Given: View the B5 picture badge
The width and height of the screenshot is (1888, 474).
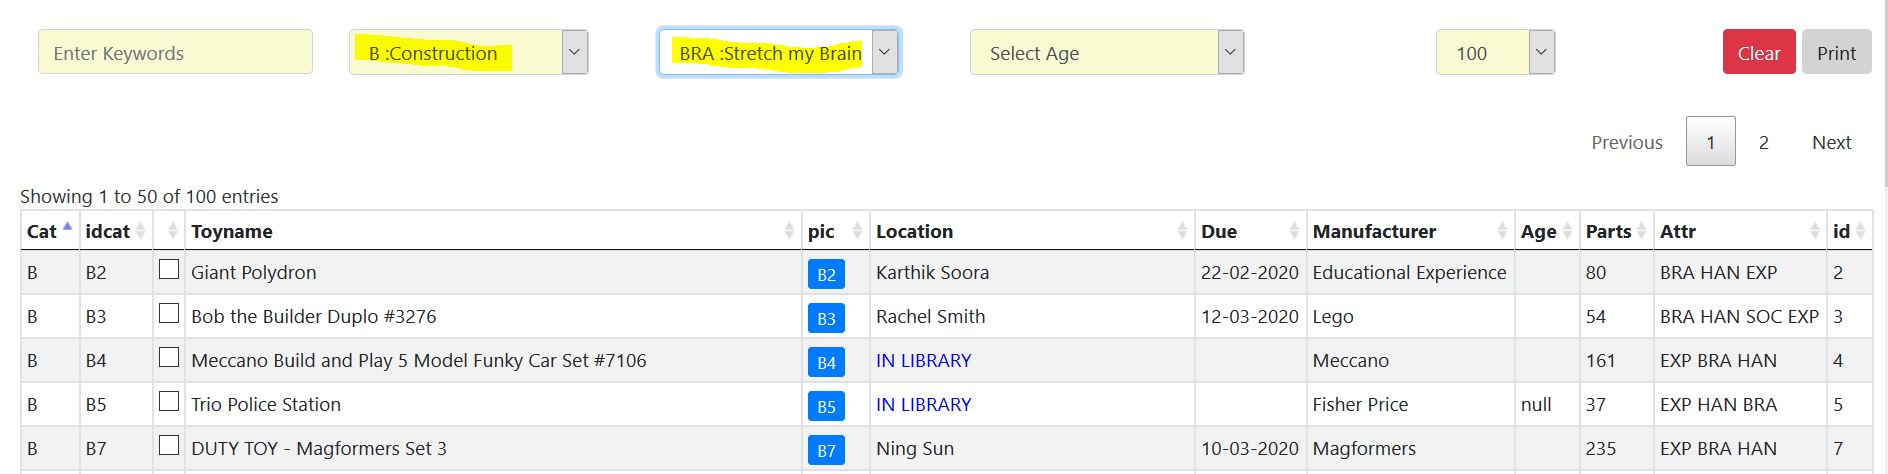Looking at the screenshot, I should 826,406.
